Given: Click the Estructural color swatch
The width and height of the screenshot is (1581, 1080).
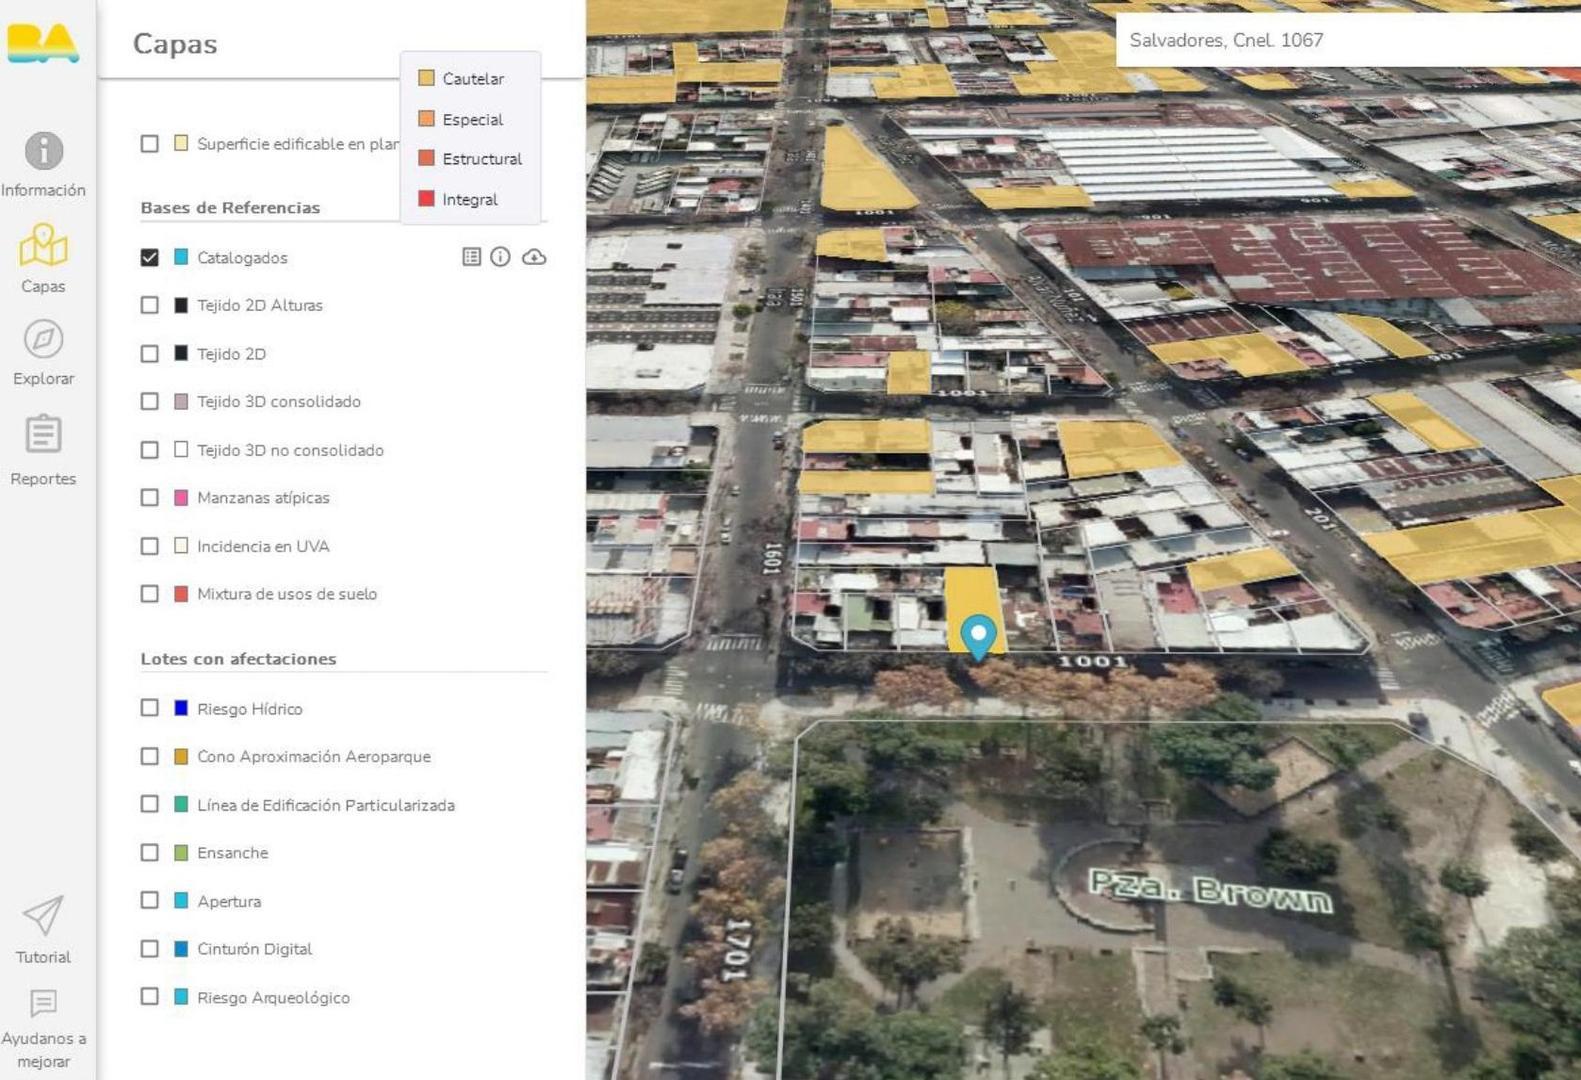Looking at the screenshot, I should 426,158.
